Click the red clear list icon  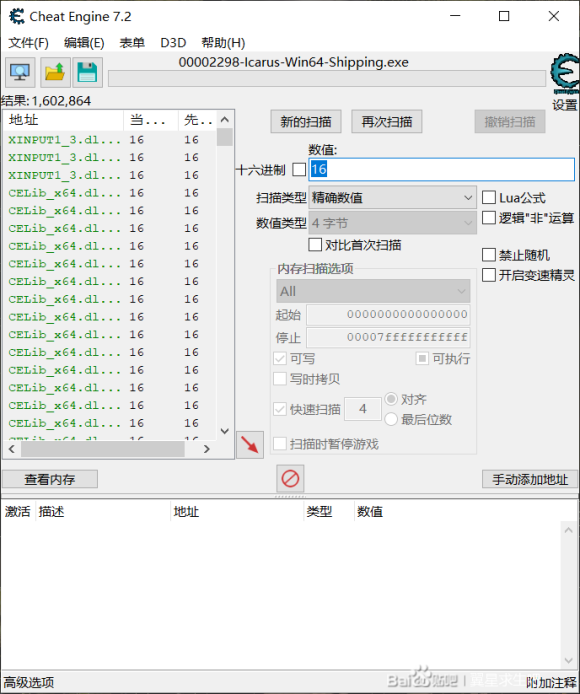point(290,478)
